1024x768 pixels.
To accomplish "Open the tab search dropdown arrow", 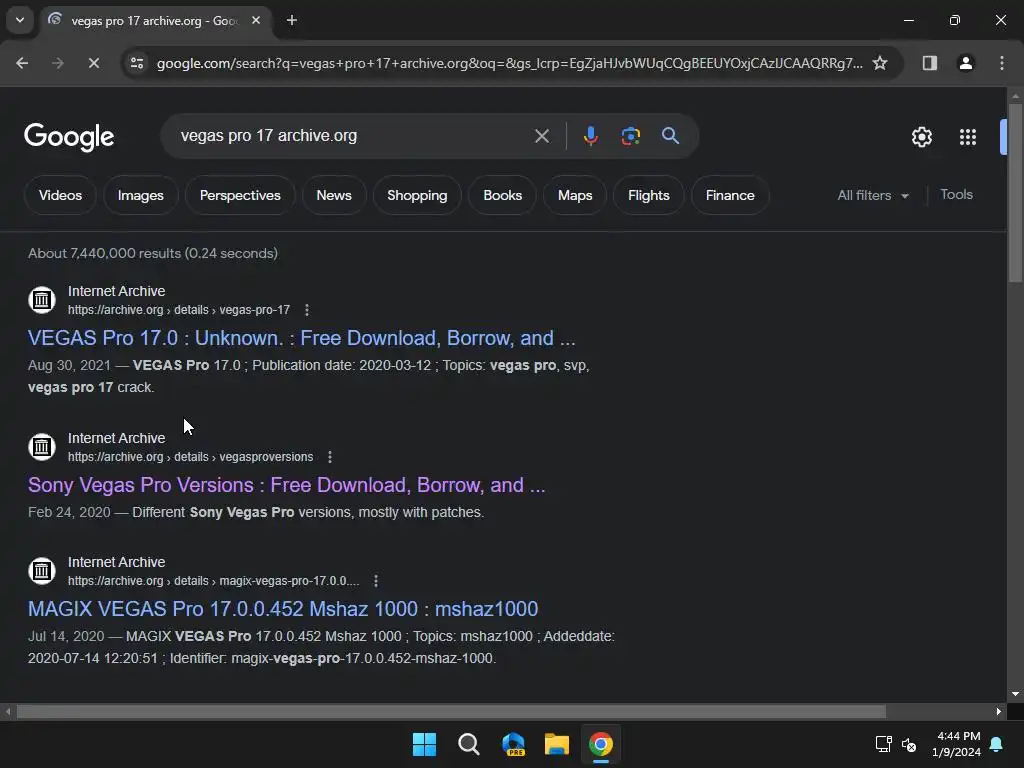I will (20, 20).
